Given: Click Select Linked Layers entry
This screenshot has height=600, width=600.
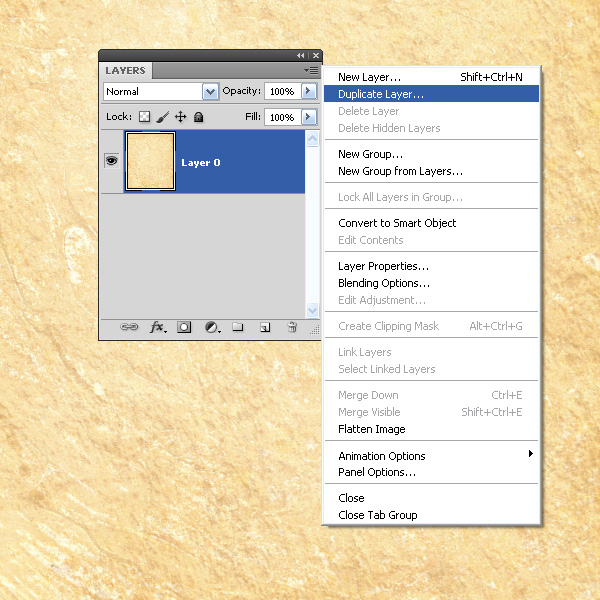Looking at the screenshot, I should pyautogui.click(x=431, y=369).
